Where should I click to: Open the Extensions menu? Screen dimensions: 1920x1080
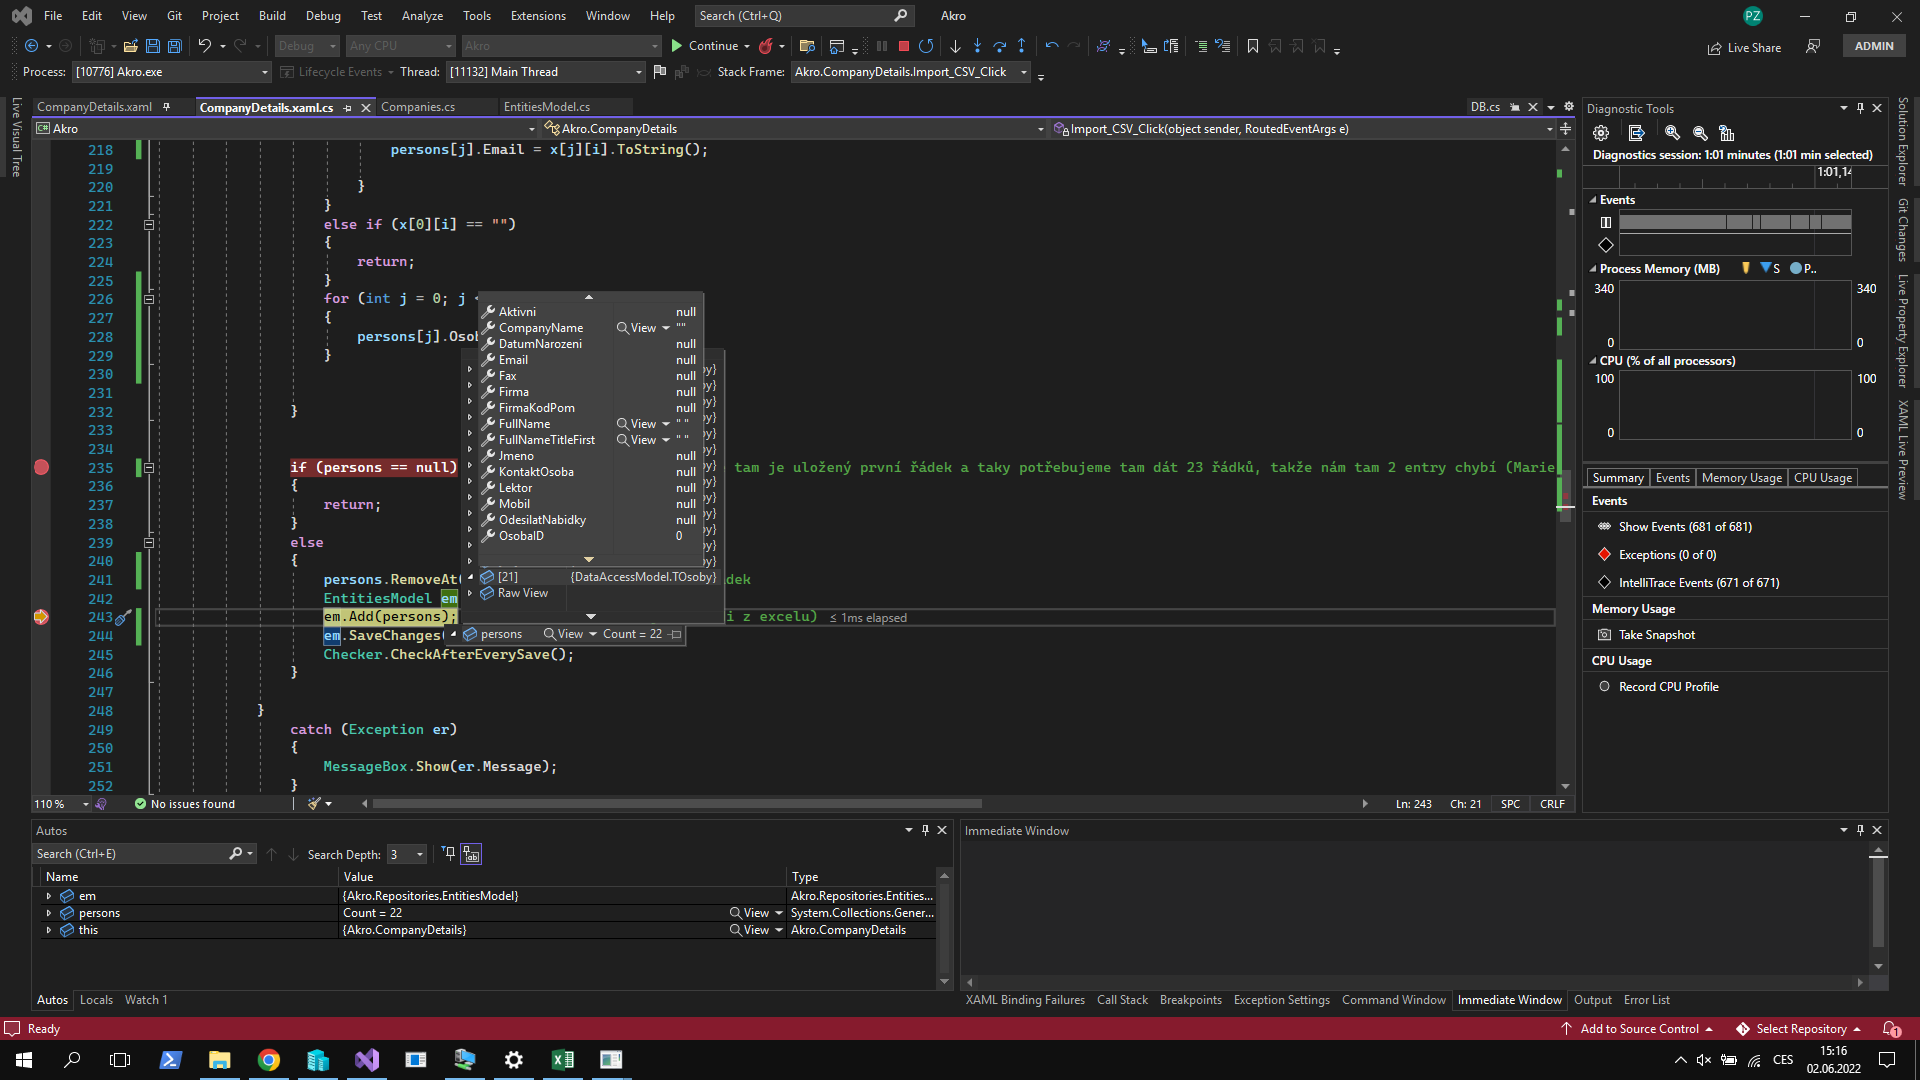(x=538, y=16)
